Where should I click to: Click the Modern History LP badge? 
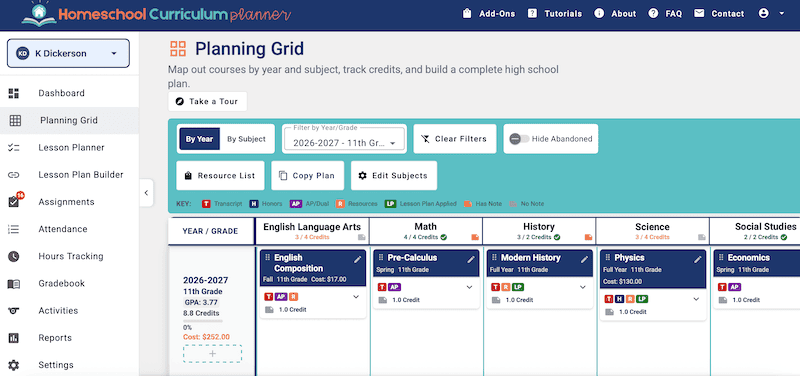point(517,287)
